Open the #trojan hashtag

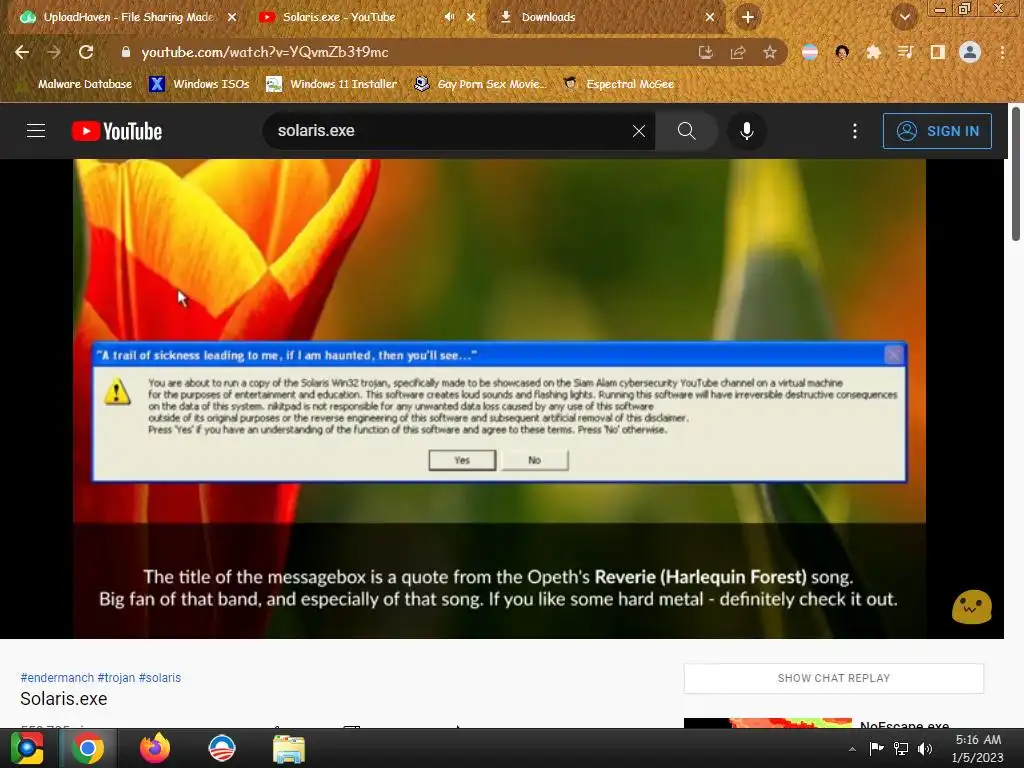(x=116, y=678)
